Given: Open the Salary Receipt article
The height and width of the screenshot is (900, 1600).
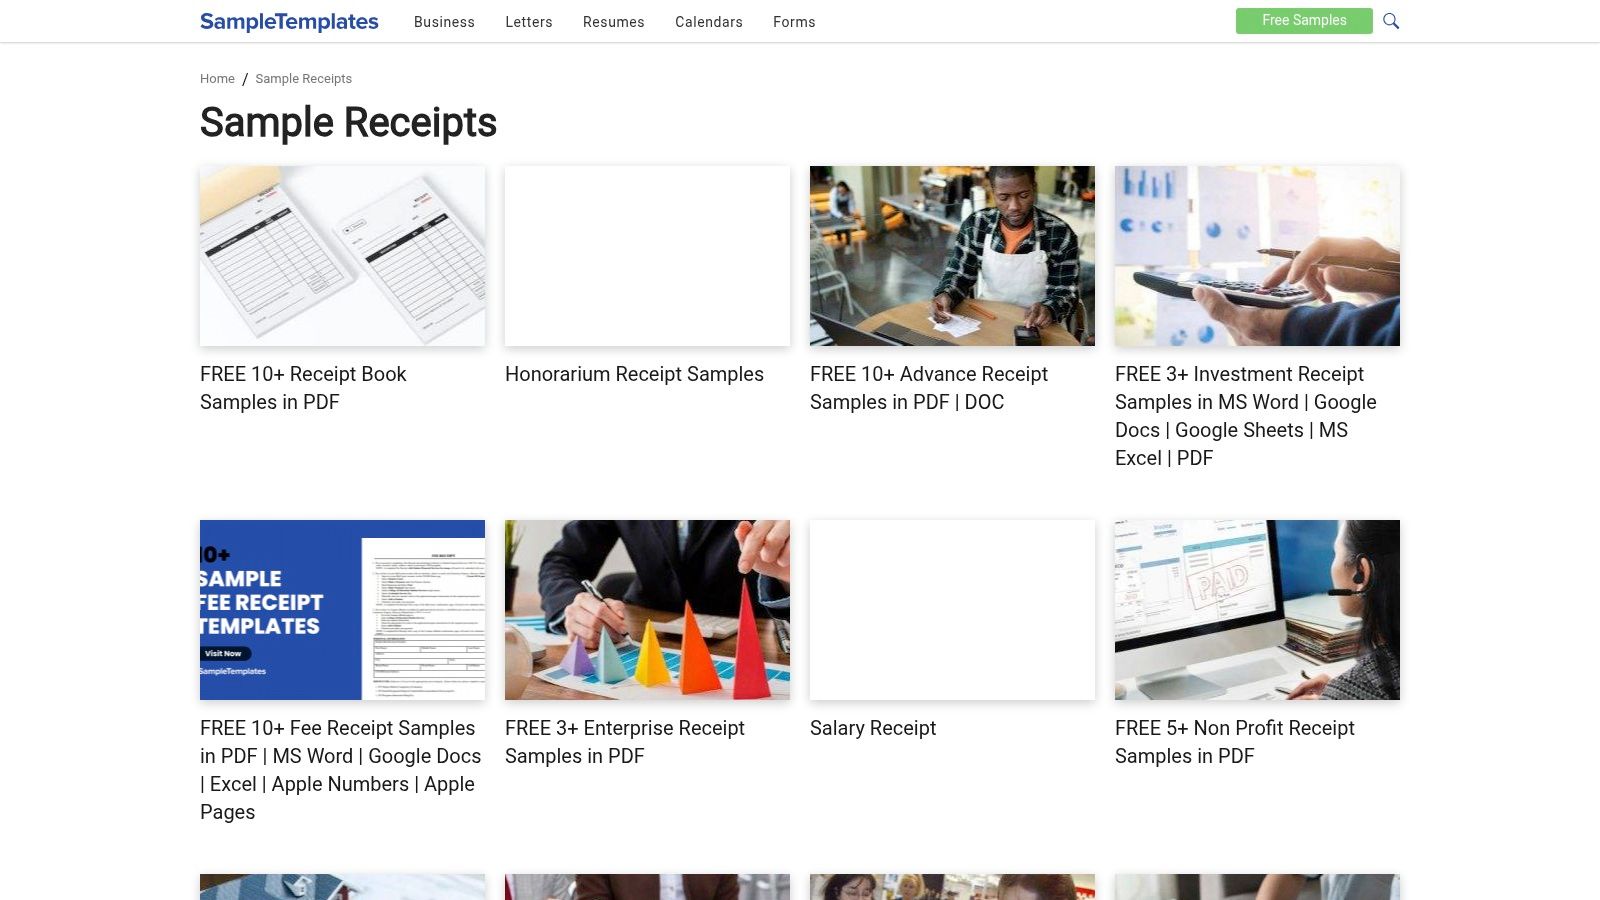Looking at the screenshot, I should click(872, 728).
